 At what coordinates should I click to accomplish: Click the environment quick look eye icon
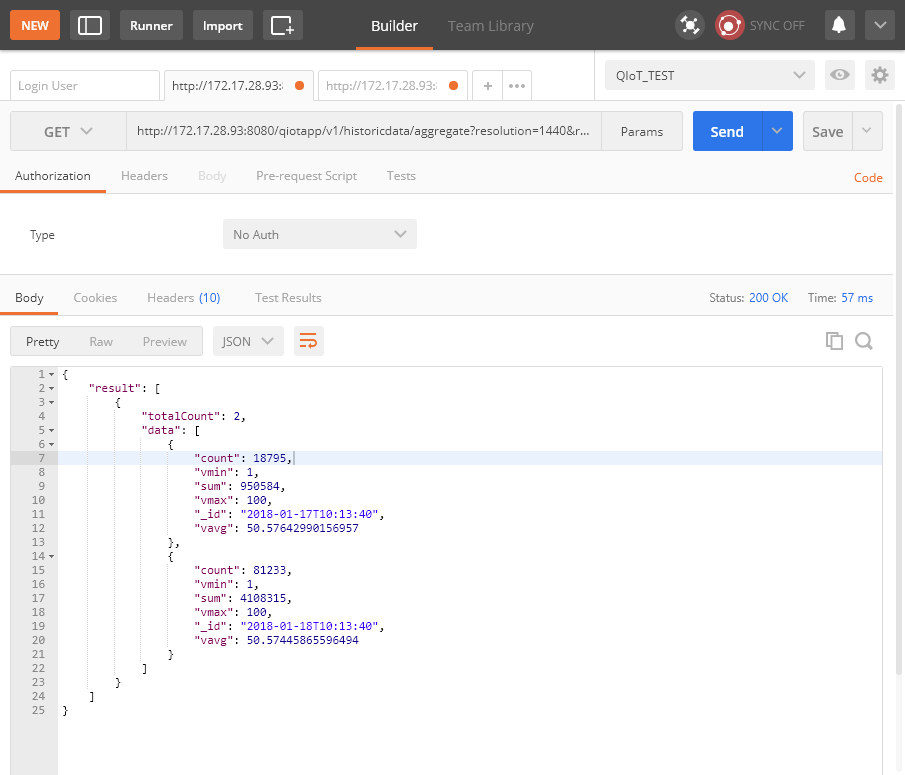click(x=840, y=75)
